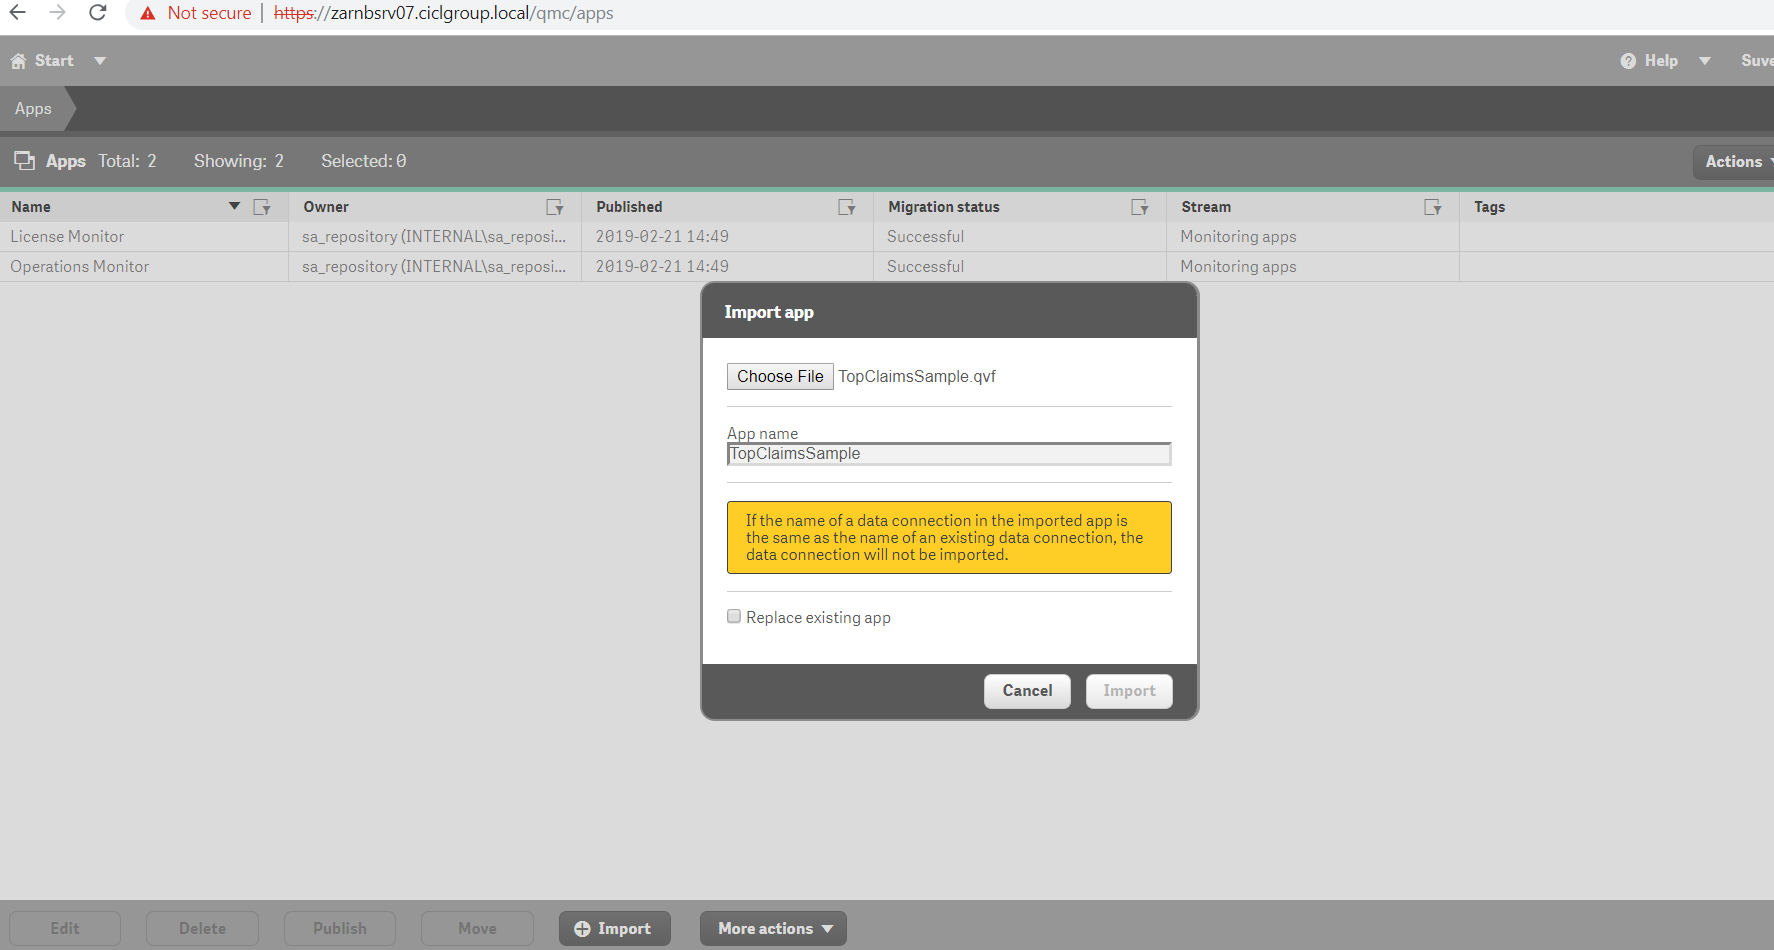
Task: Click the browser forward arrow
Action: click(57, 13)
